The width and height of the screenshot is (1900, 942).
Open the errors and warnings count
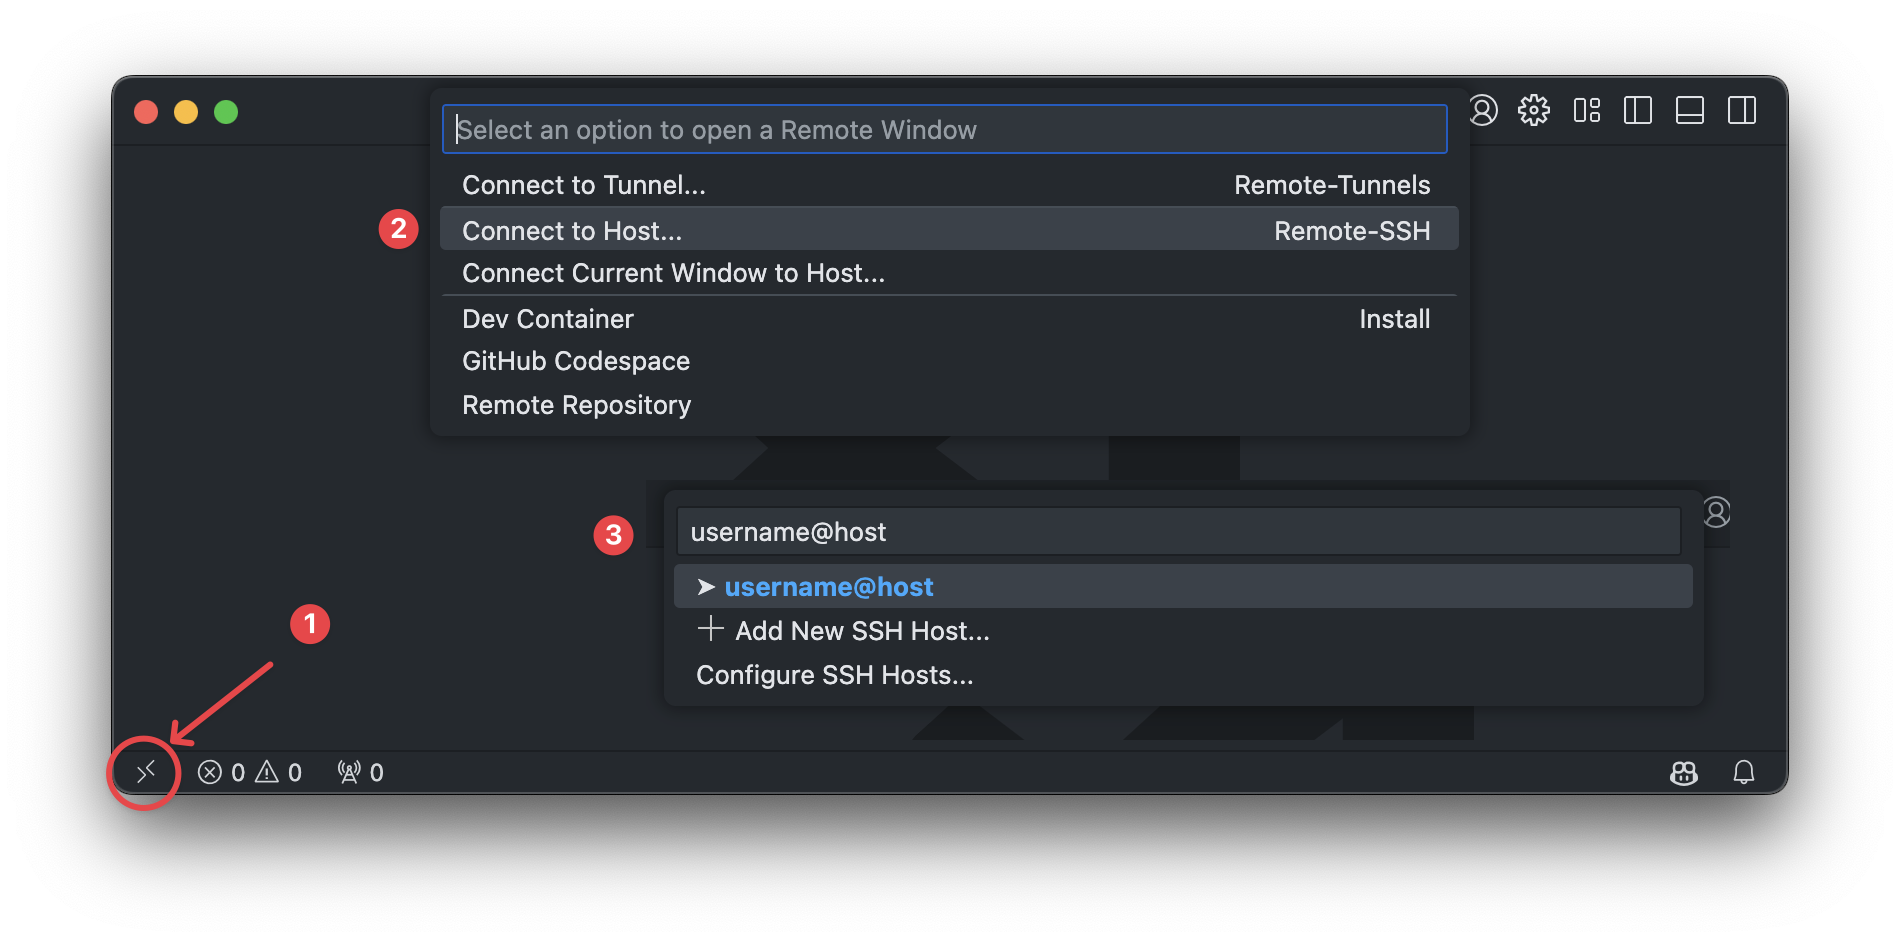[250, 773]
